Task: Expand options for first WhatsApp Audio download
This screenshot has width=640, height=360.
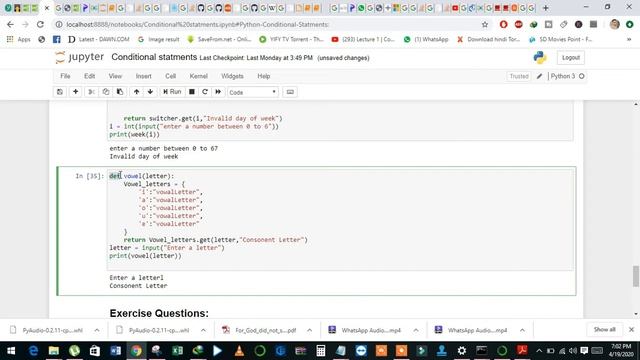Action: pyautogui.click(x=416, y=330)
